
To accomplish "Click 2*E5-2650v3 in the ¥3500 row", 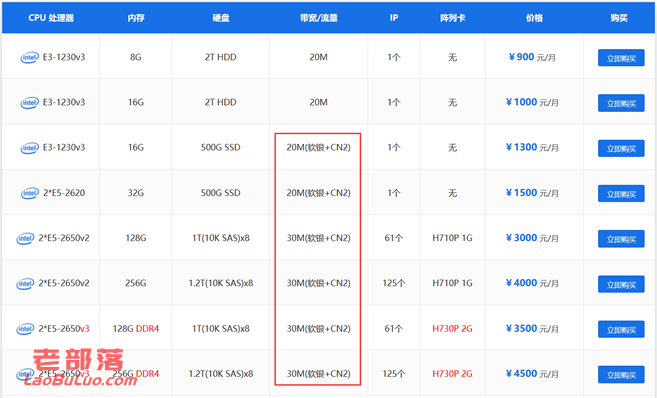I will (64, 328).
